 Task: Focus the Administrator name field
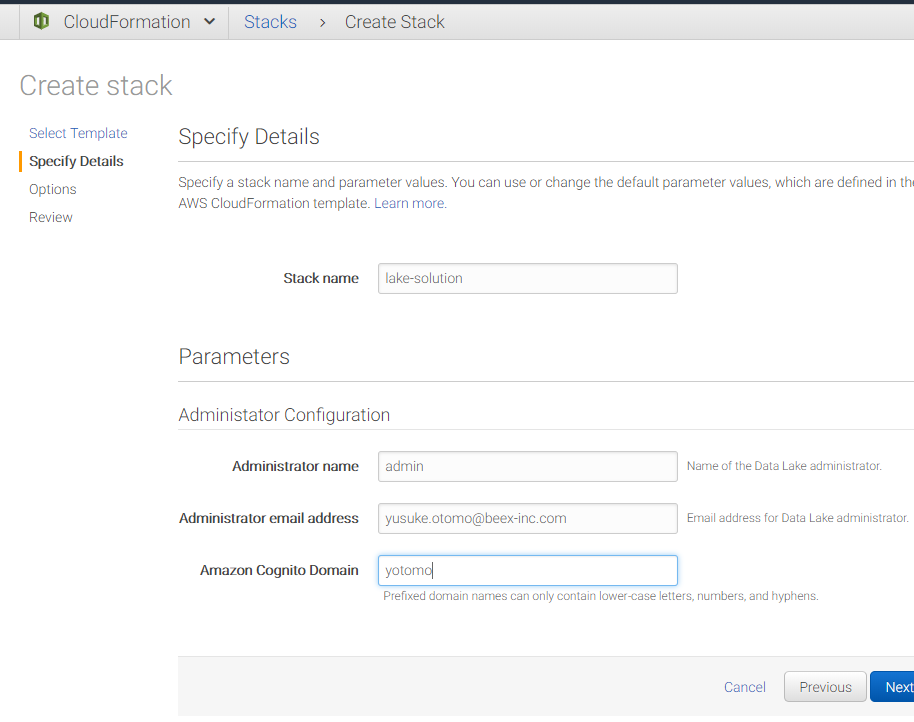(x=528, y=466)
